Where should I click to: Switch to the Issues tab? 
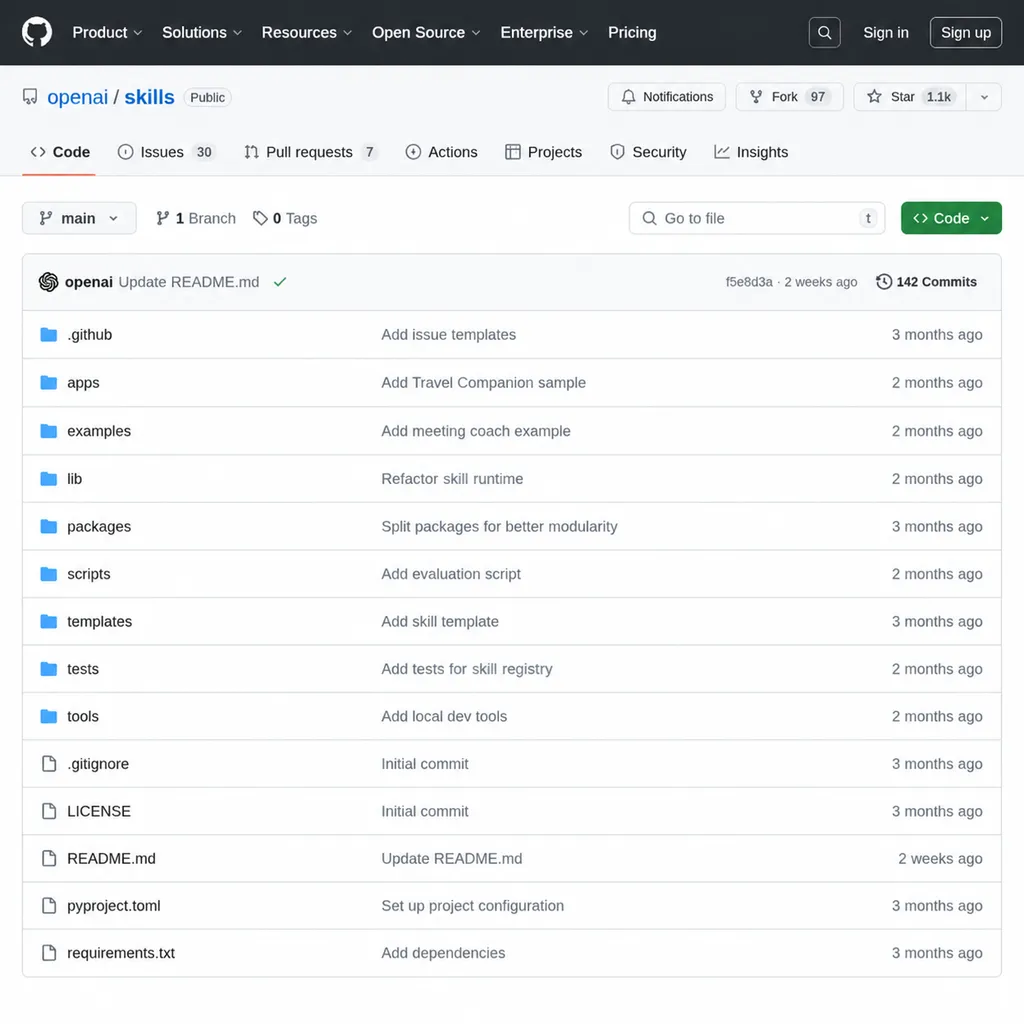pos(166,152)
